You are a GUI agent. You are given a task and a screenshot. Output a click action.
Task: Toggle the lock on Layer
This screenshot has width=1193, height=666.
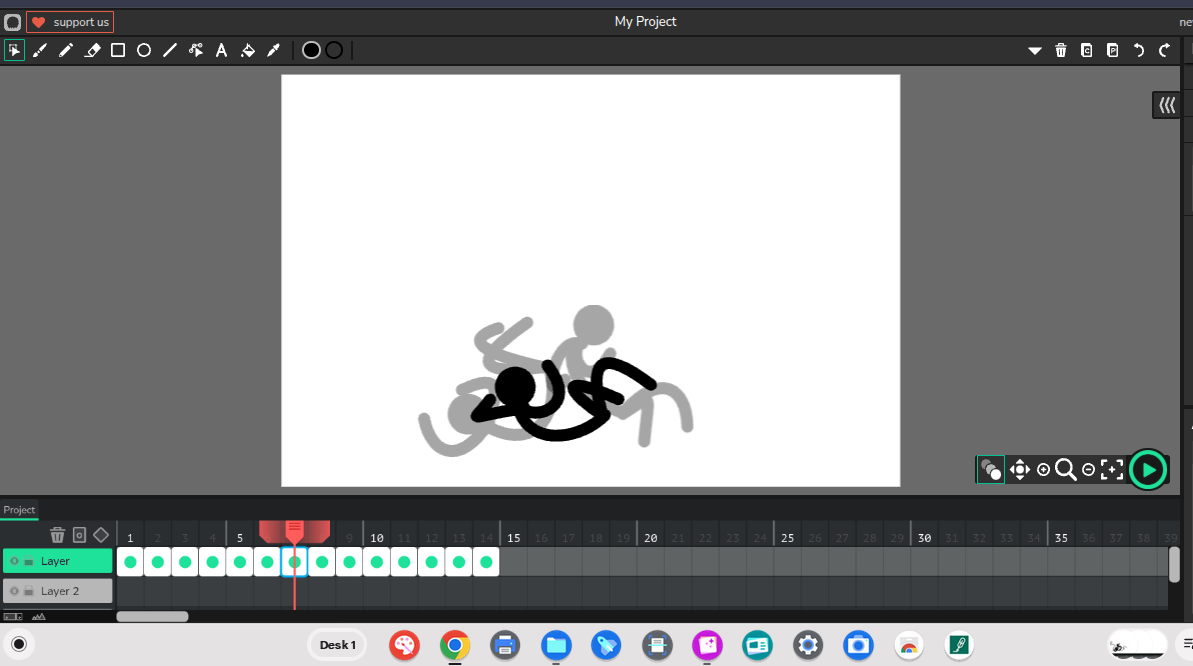click(x=29, y=562)
